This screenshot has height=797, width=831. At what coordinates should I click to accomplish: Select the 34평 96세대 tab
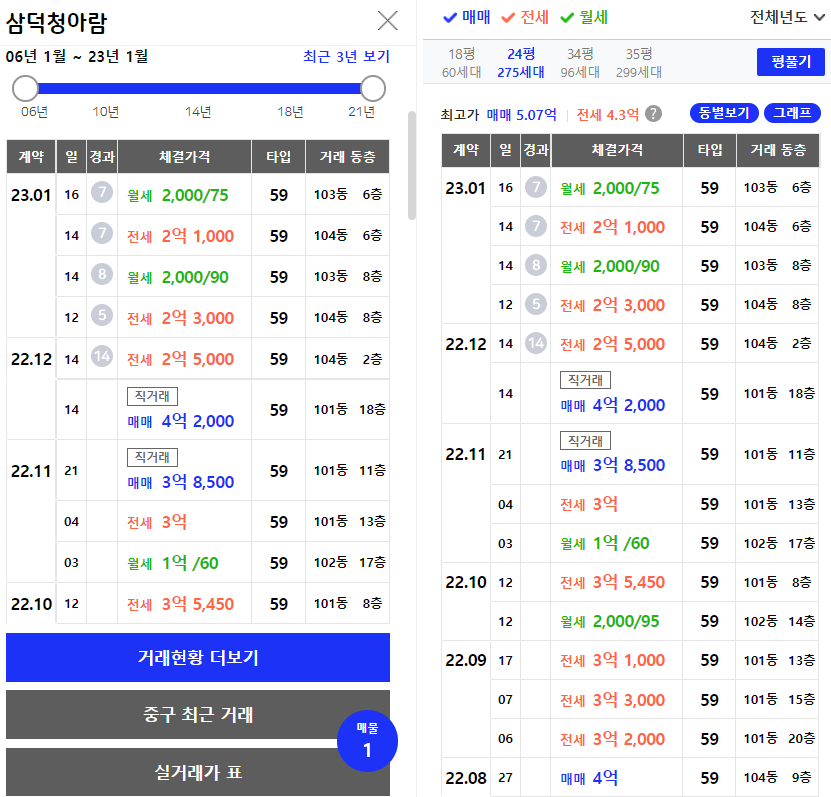[580, 63]
